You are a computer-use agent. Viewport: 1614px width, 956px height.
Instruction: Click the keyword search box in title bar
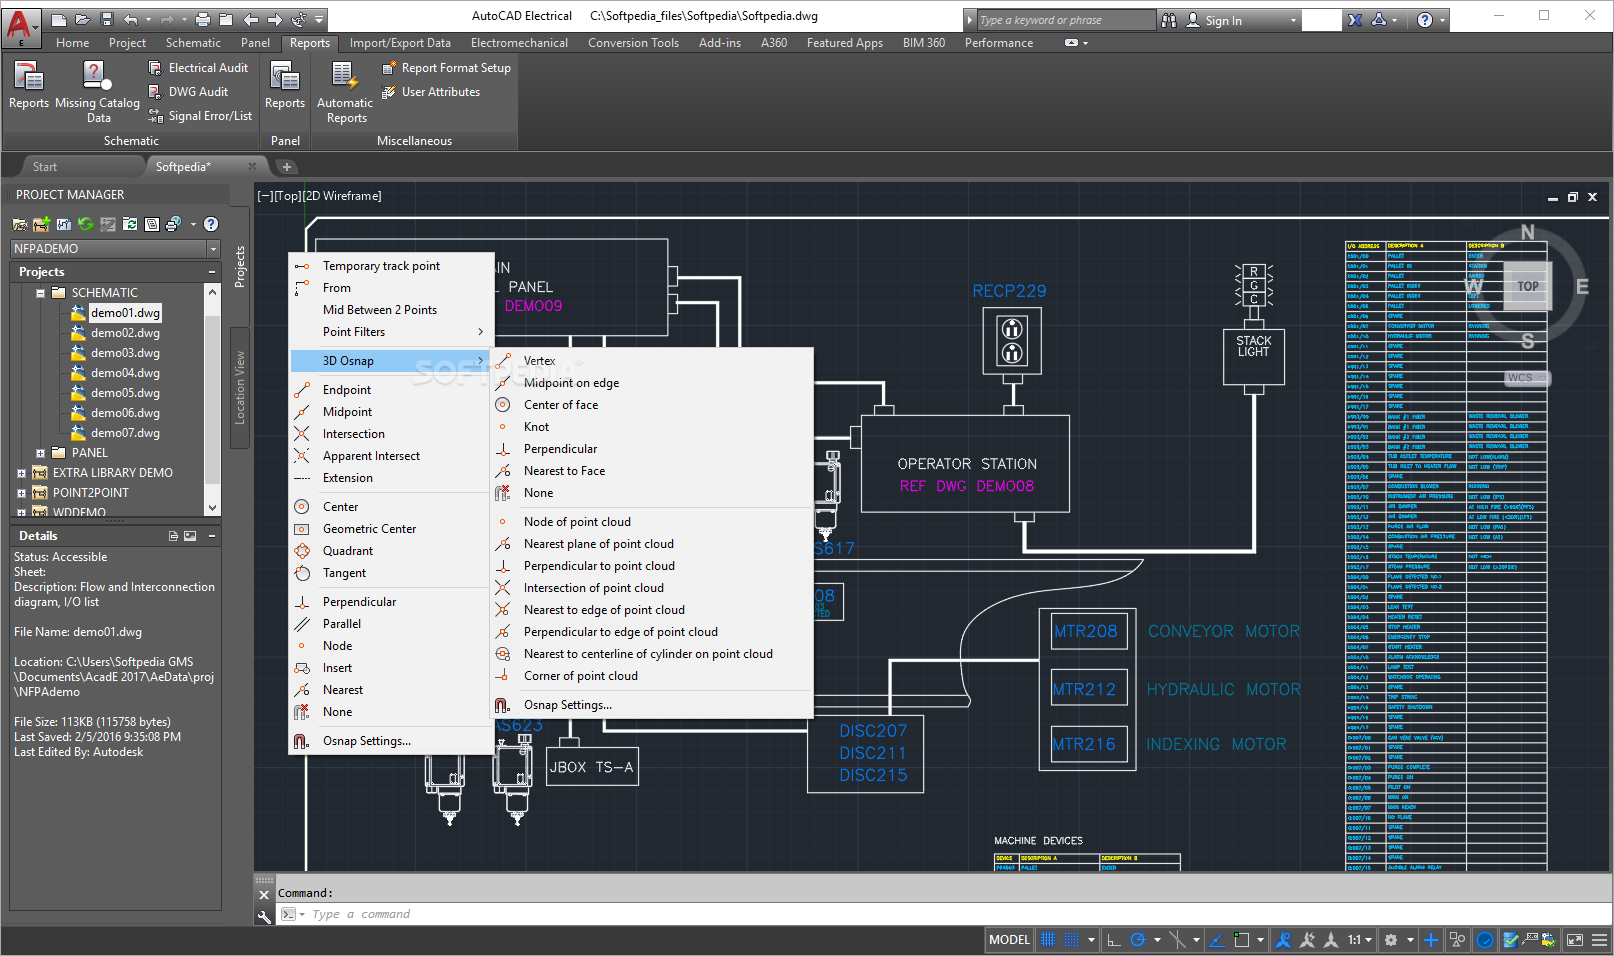point(1065,20)
